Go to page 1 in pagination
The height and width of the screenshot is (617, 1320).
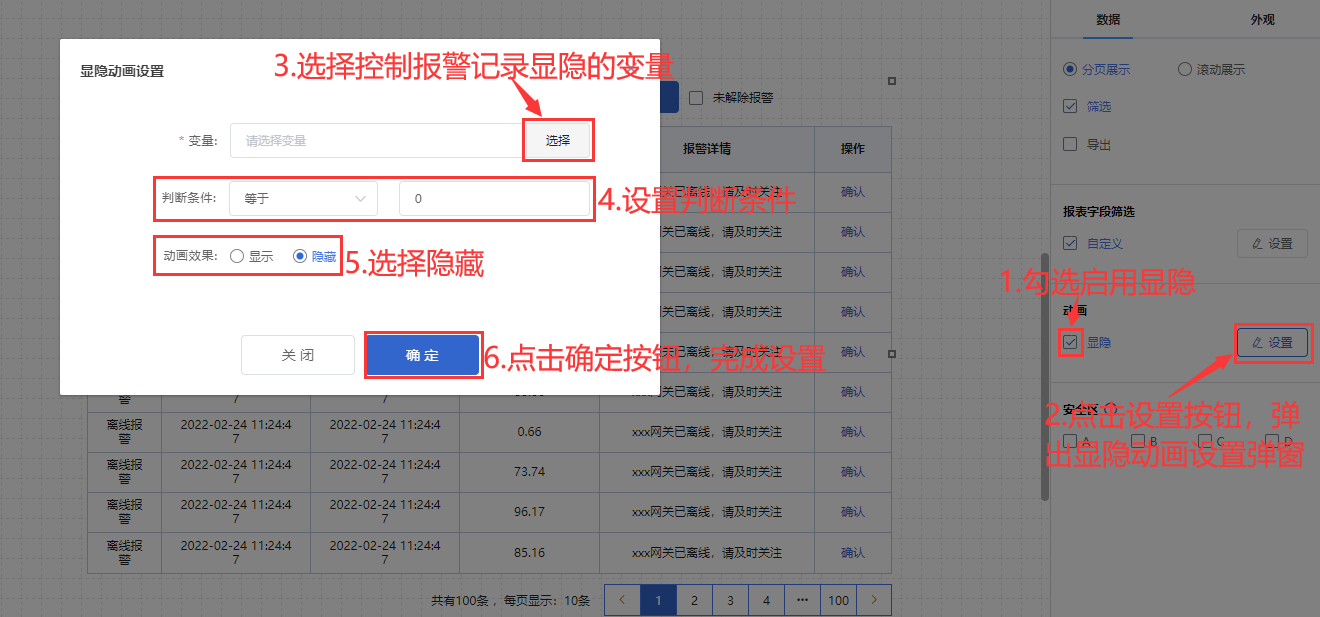(x=658, y=600)
